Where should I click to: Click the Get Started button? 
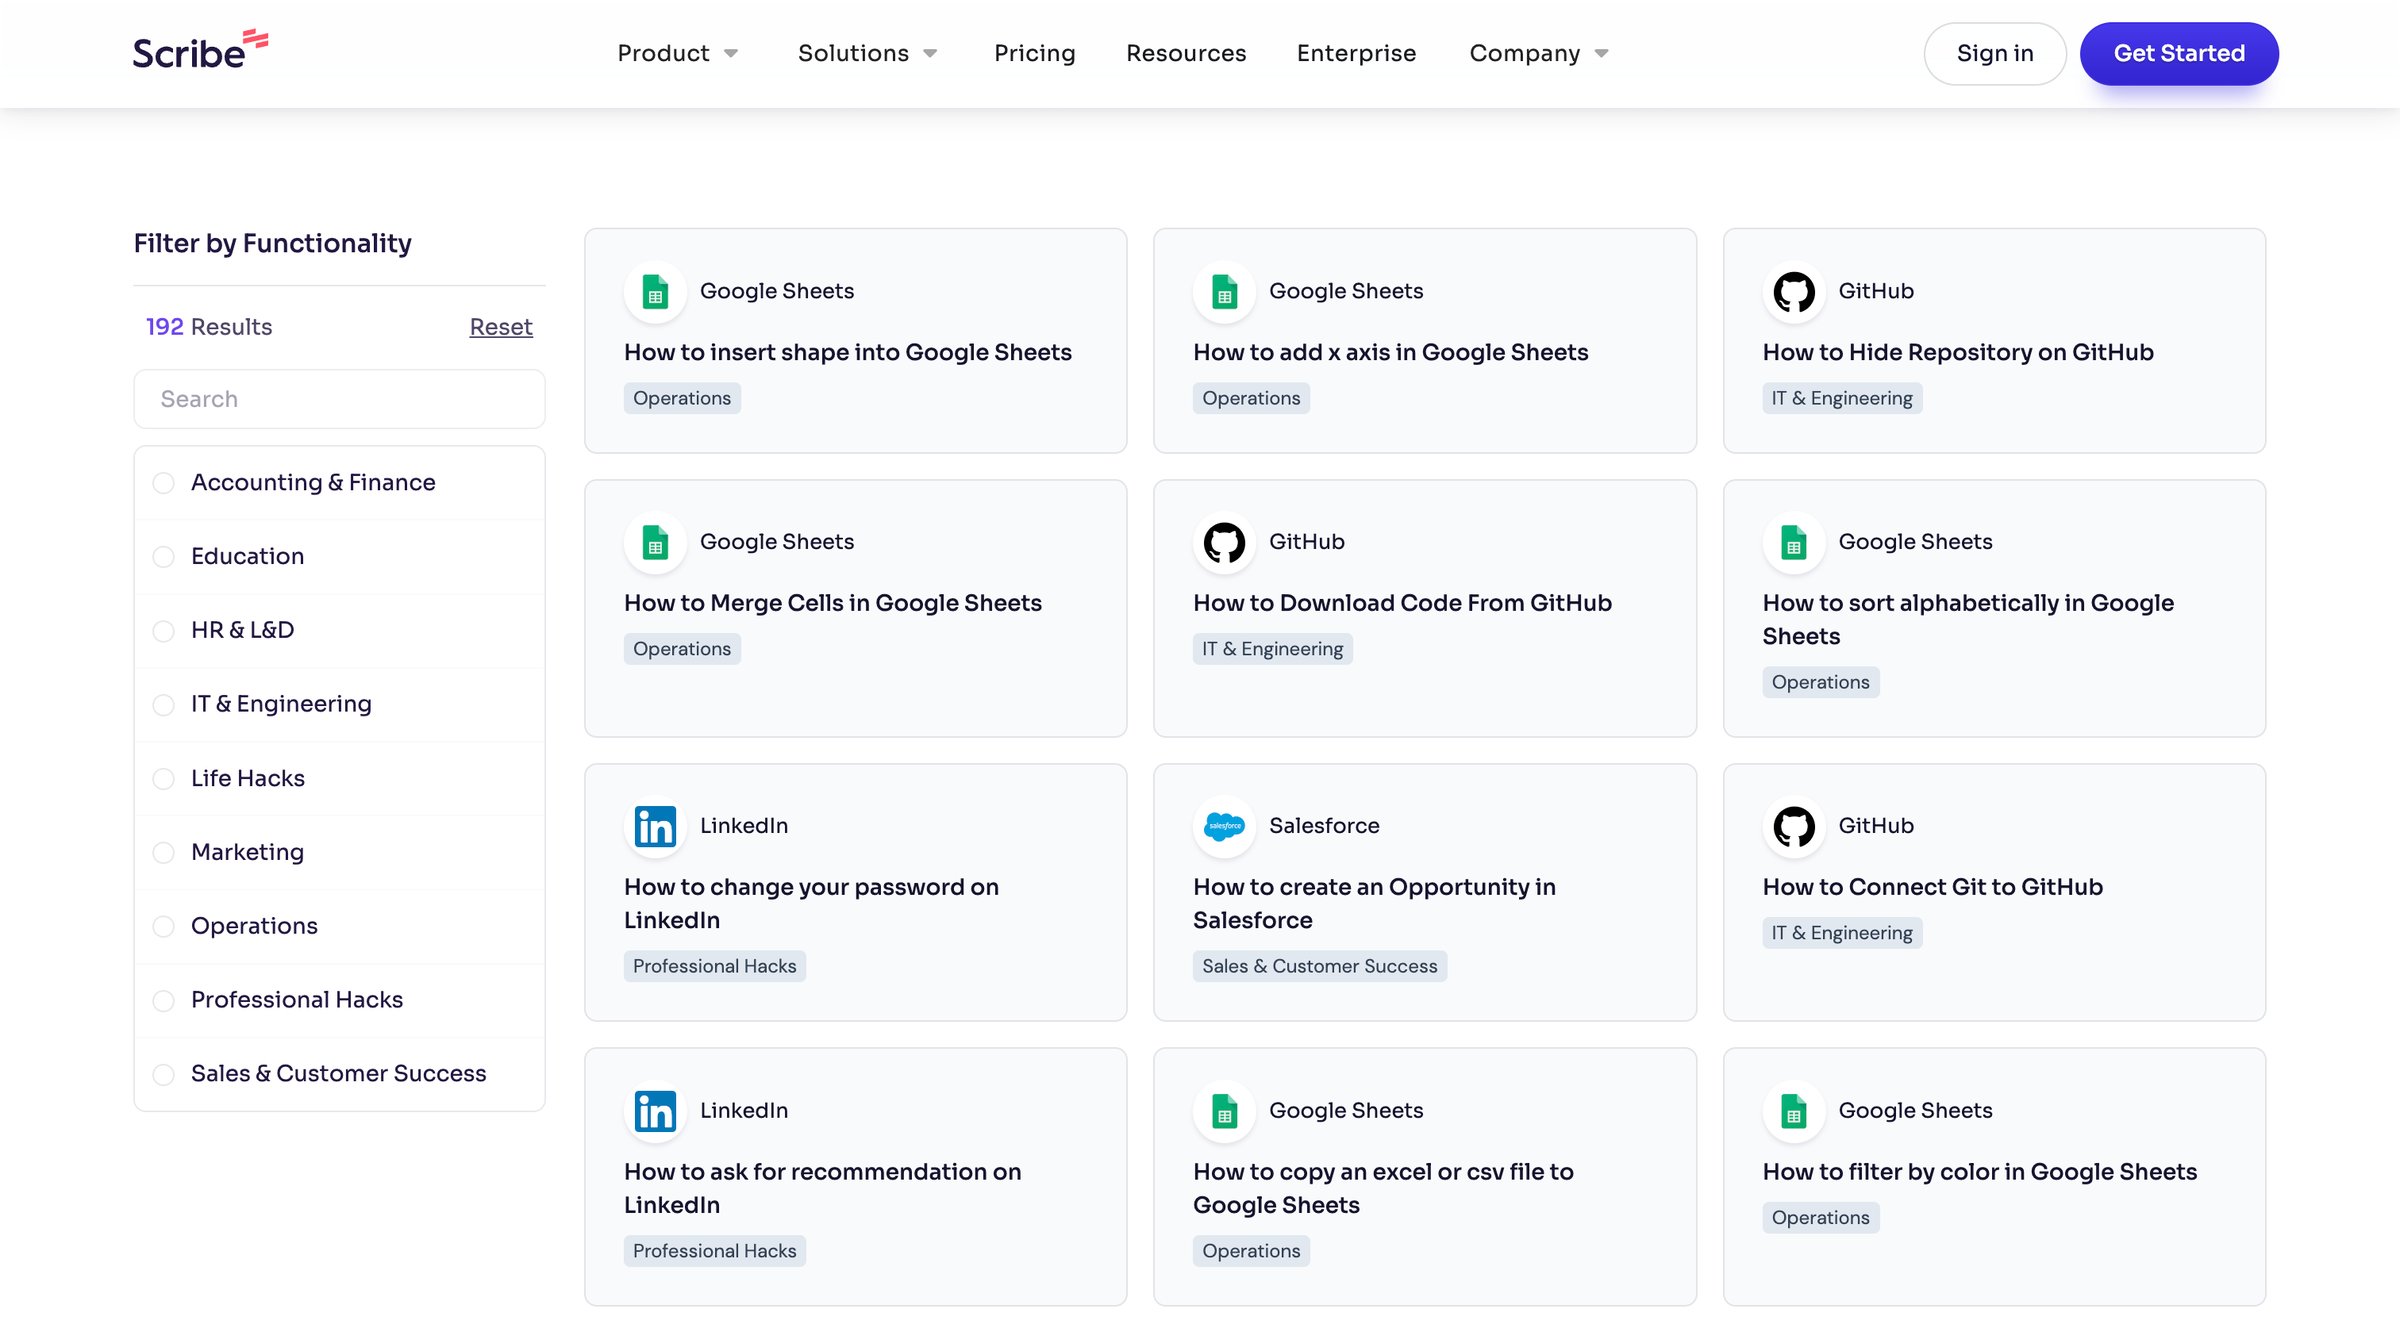2179,53
